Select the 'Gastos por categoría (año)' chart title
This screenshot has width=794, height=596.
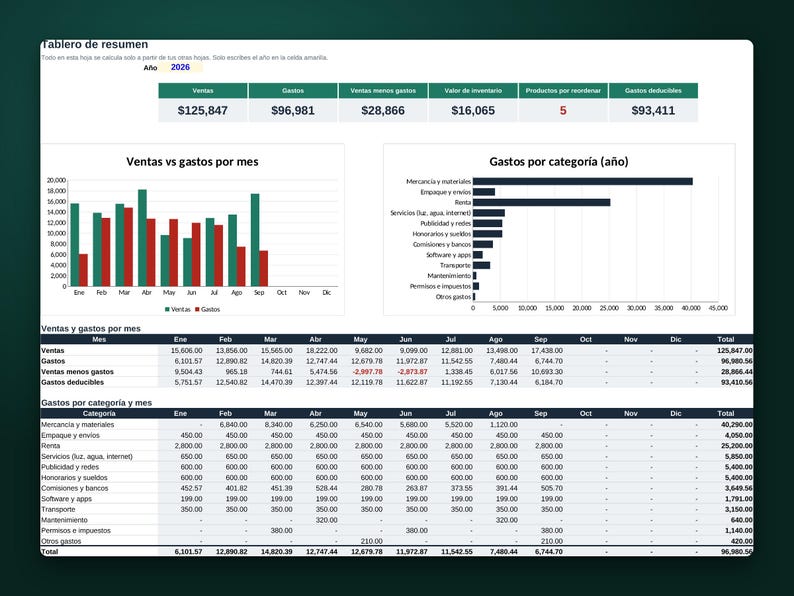[559, 162]
